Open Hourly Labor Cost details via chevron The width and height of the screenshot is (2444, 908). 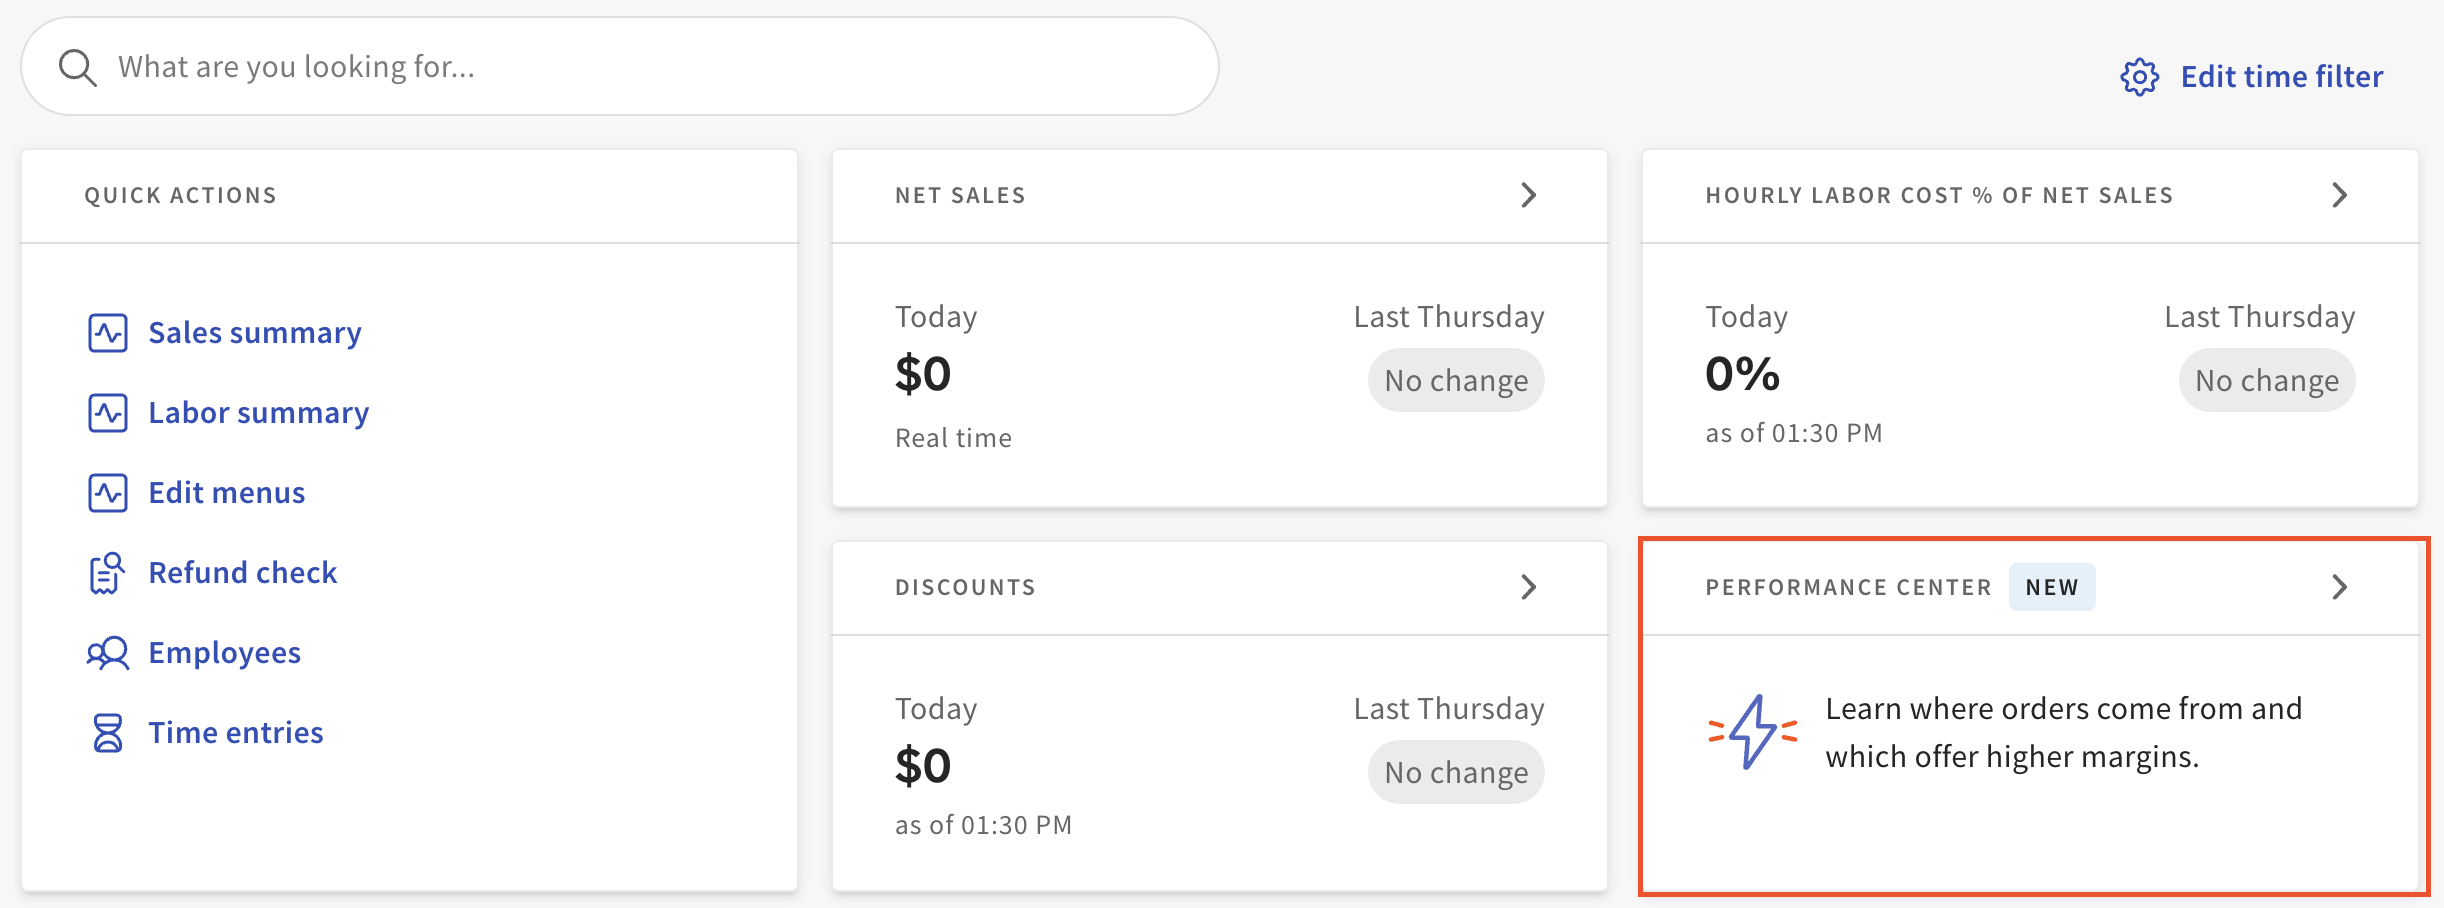click(2339, 195)
